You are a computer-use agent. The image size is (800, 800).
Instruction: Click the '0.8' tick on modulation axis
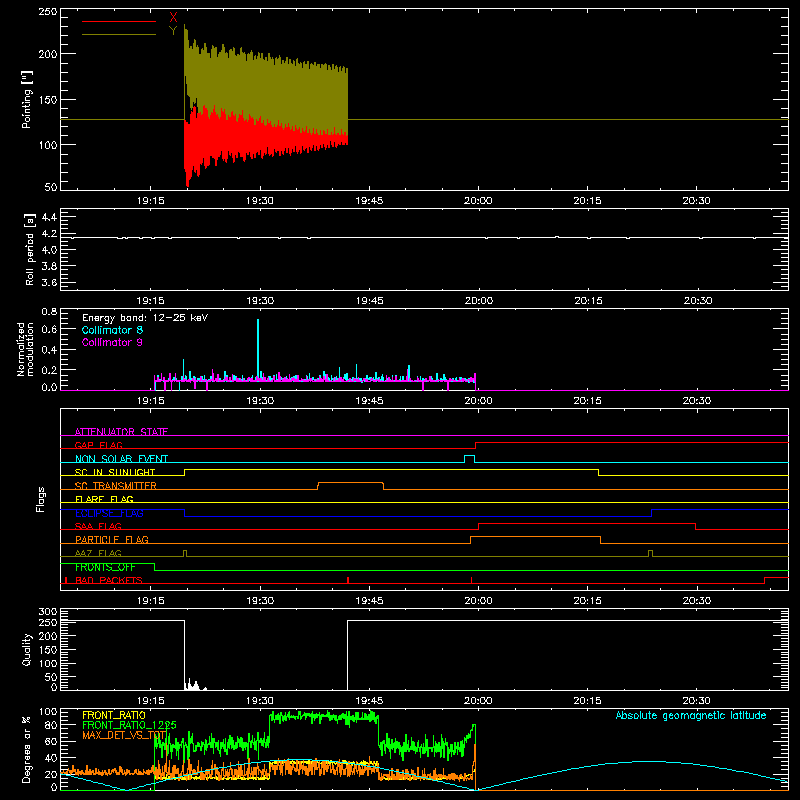[x=49, y=311]
